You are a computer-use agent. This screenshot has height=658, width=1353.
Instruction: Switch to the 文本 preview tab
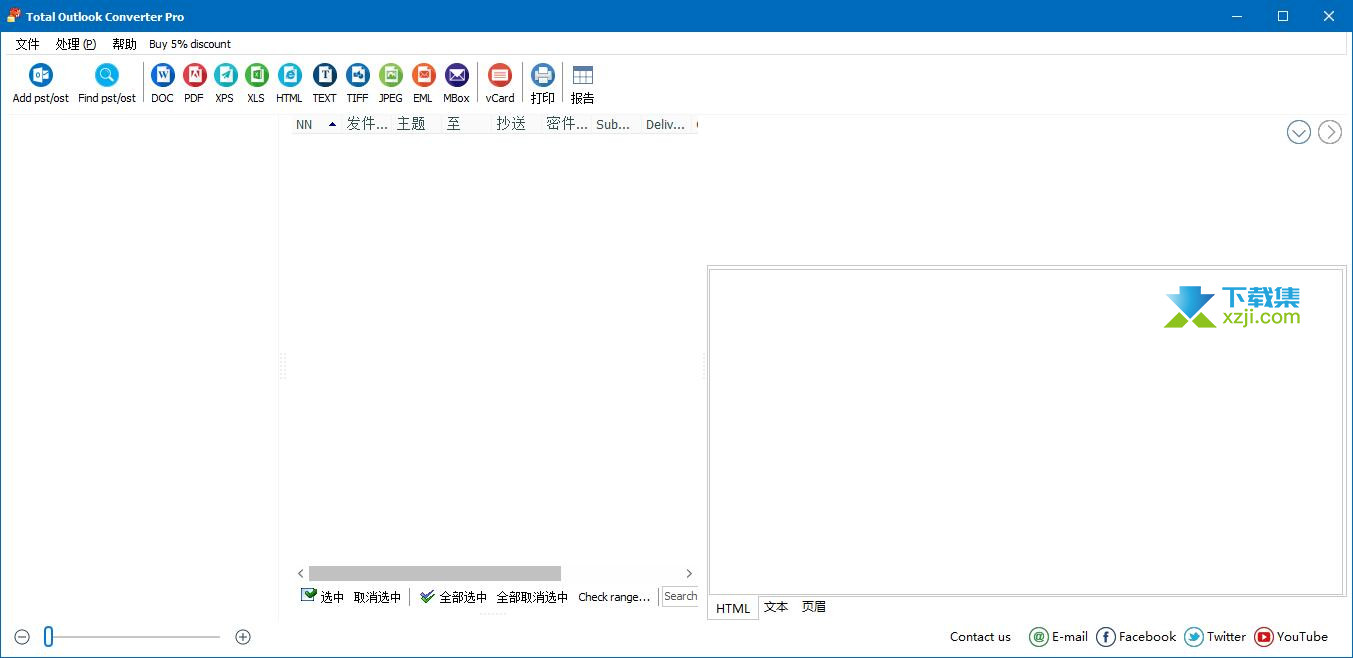[x=776, y=607]
